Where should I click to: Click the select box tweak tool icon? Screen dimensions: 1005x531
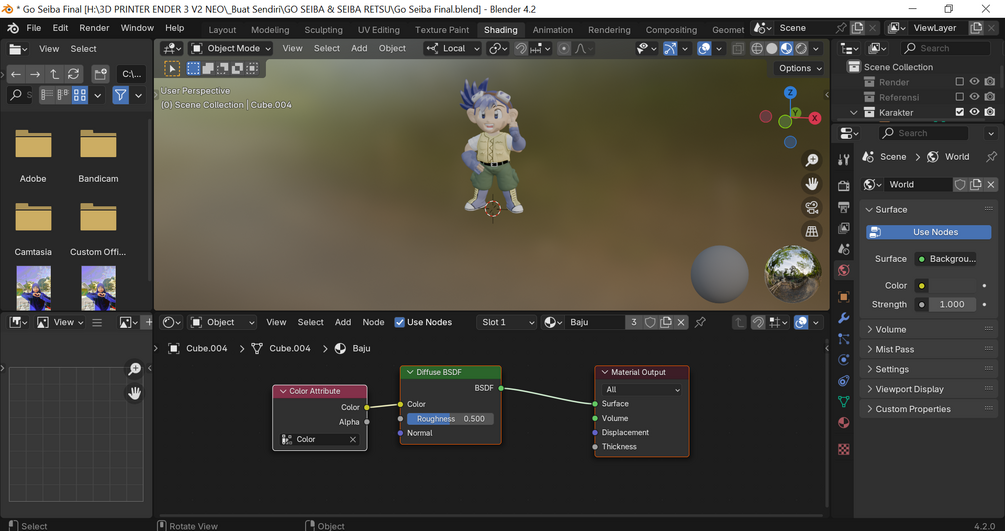pos(172,68)
